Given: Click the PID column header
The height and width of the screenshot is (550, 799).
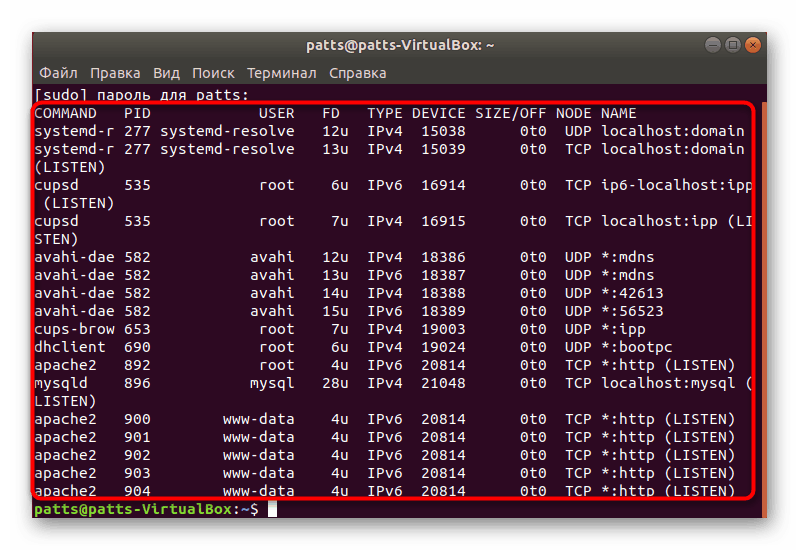Looking at the screenshot, I should [x=137, y=113].
